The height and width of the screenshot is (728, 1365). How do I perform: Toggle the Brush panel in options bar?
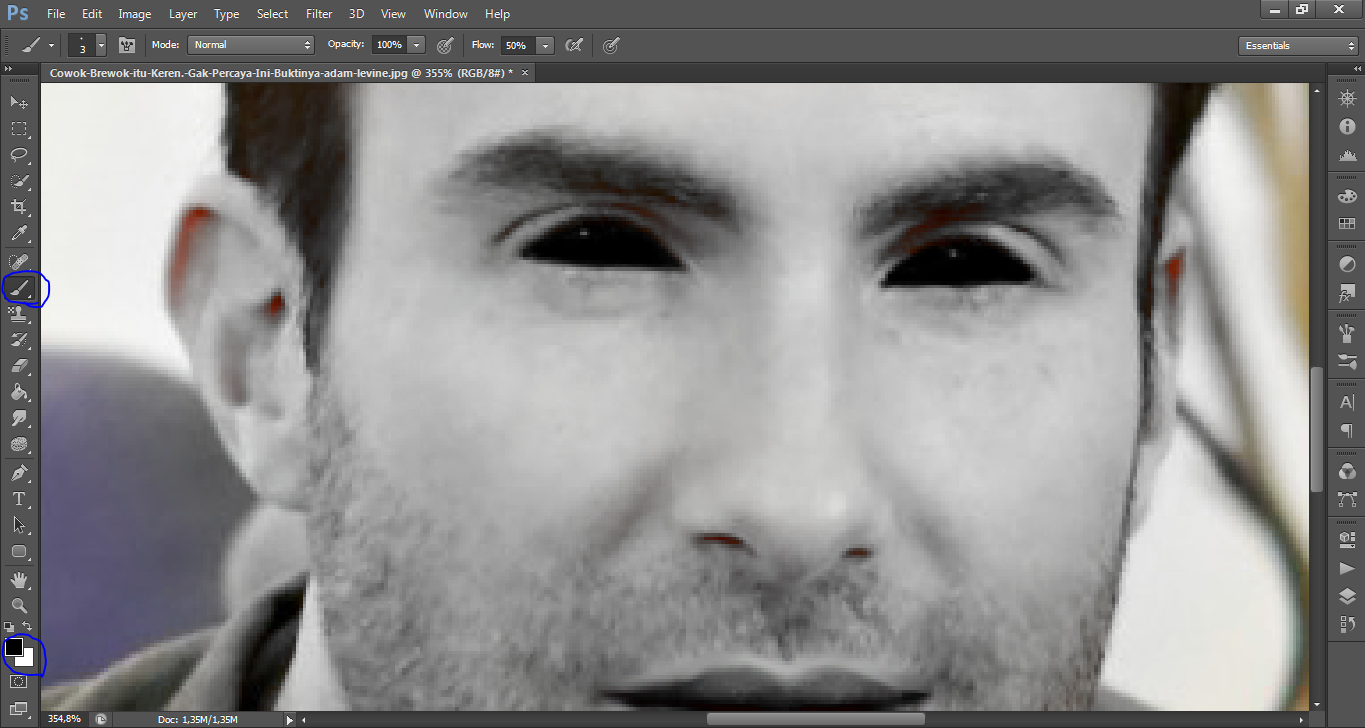pos(127,45)
